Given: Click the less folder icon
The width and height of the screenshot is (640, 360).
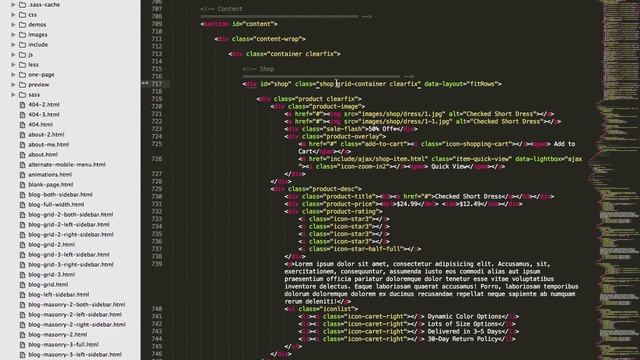Looking at the screenshot, I should pos(23,64).
